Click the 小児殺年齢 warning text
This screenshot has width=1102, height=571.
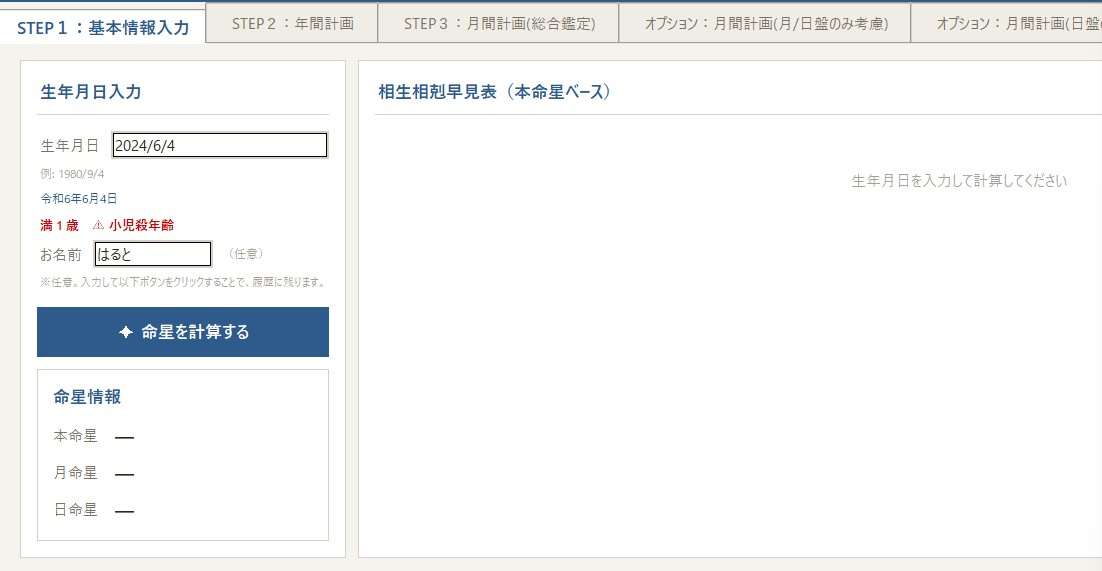pos(141,225)
